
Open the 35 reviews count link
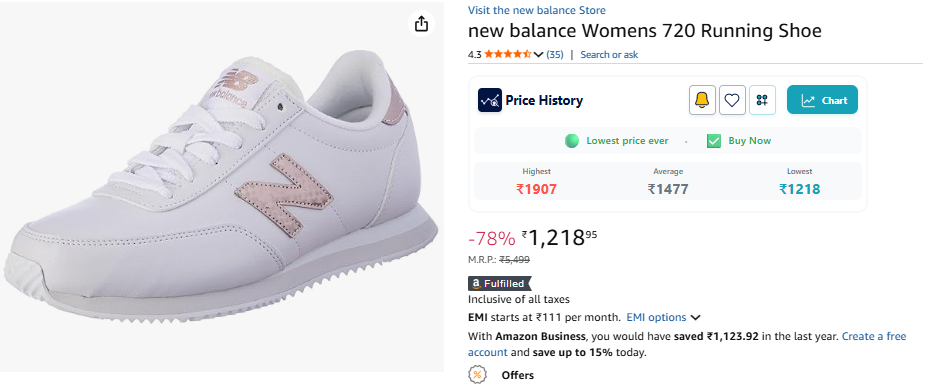[x=555, y=55]
